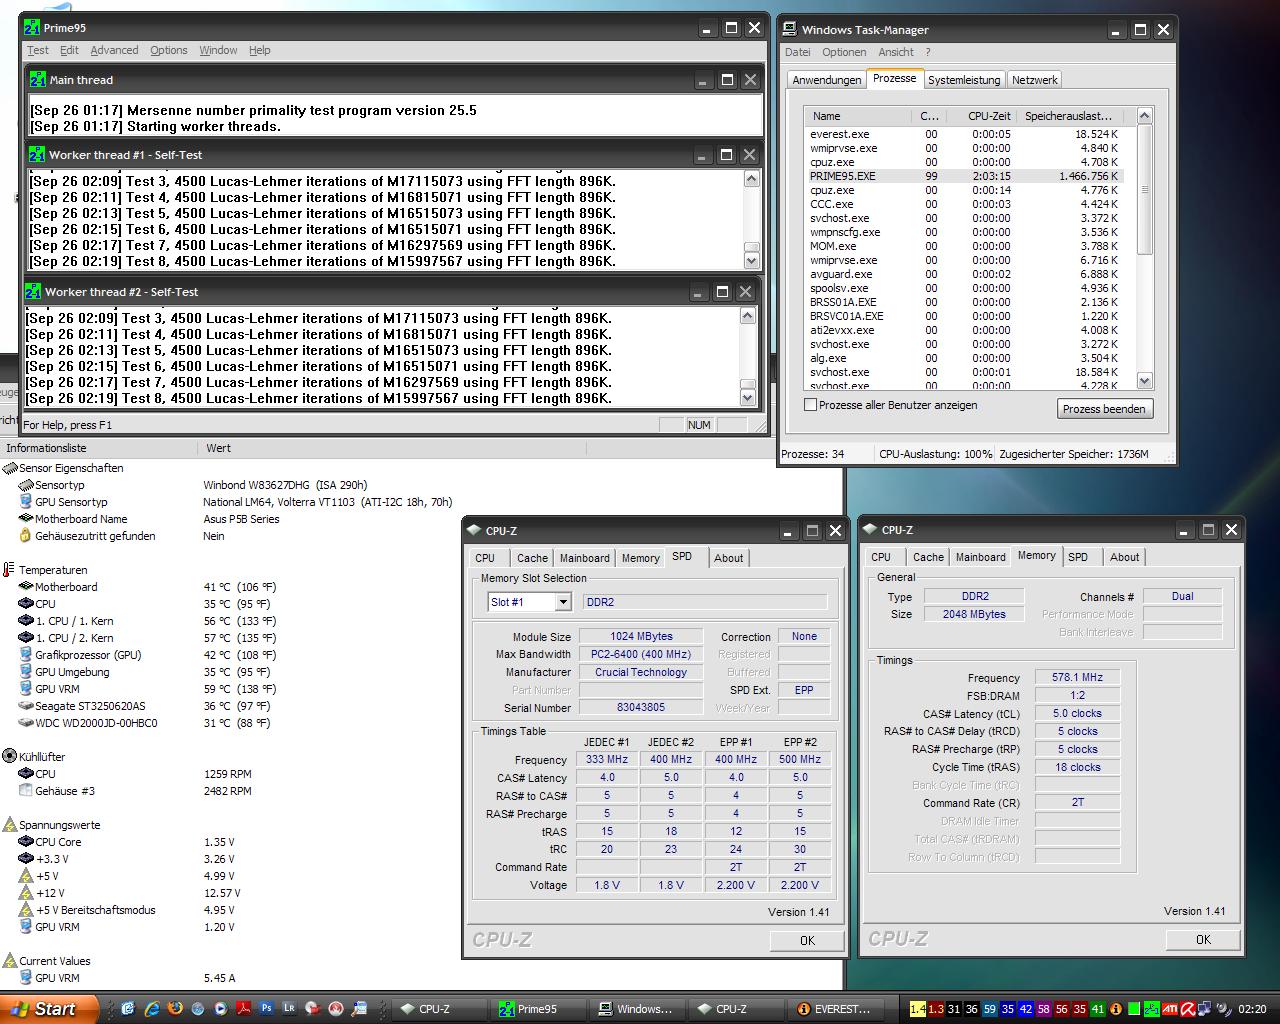Image resolution: width=1280 pixels, height=1024 pixels.
Task: Click the Frequency value 578.1 MHz
Action: click(1077, 677)
